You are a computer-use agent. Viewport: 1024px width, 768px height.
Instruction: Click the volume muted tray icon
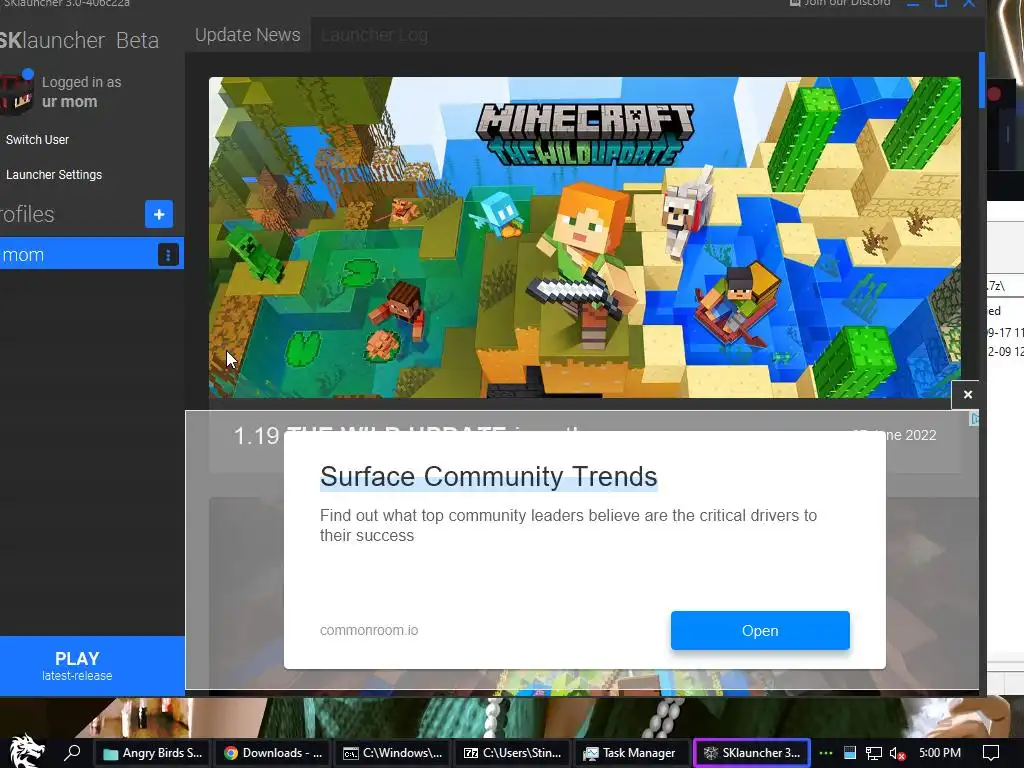point(897,753)
